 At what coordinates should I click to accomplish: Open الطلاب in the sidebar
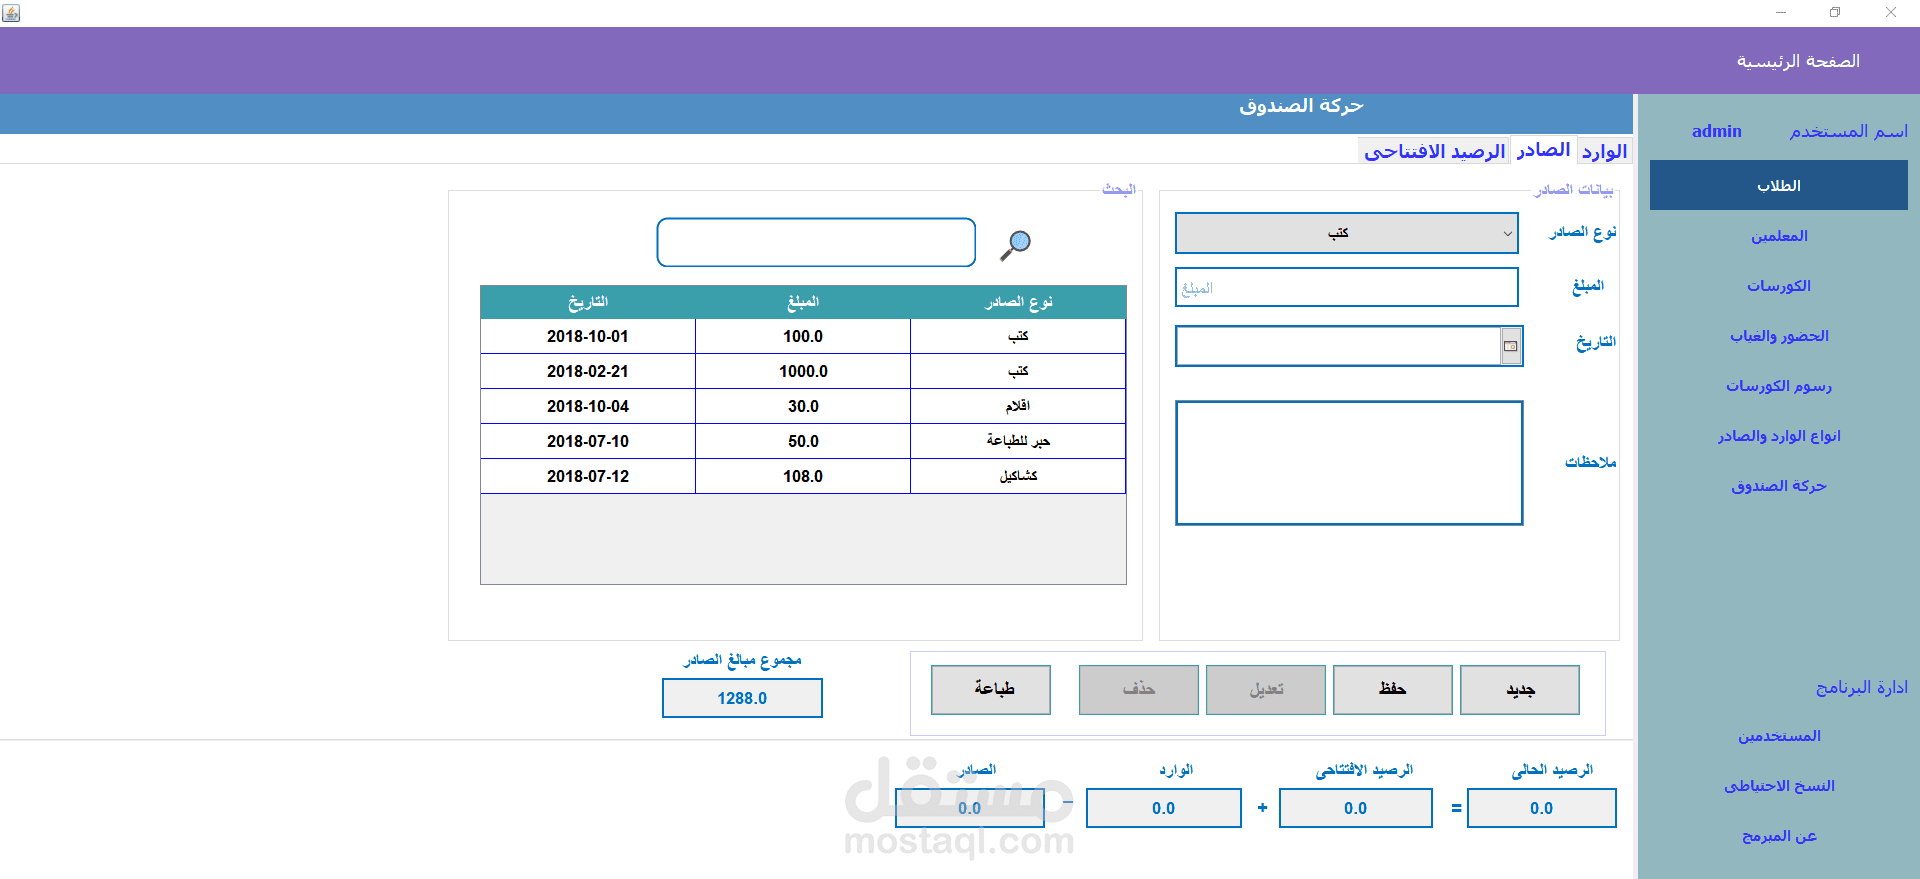[1778, 186]
